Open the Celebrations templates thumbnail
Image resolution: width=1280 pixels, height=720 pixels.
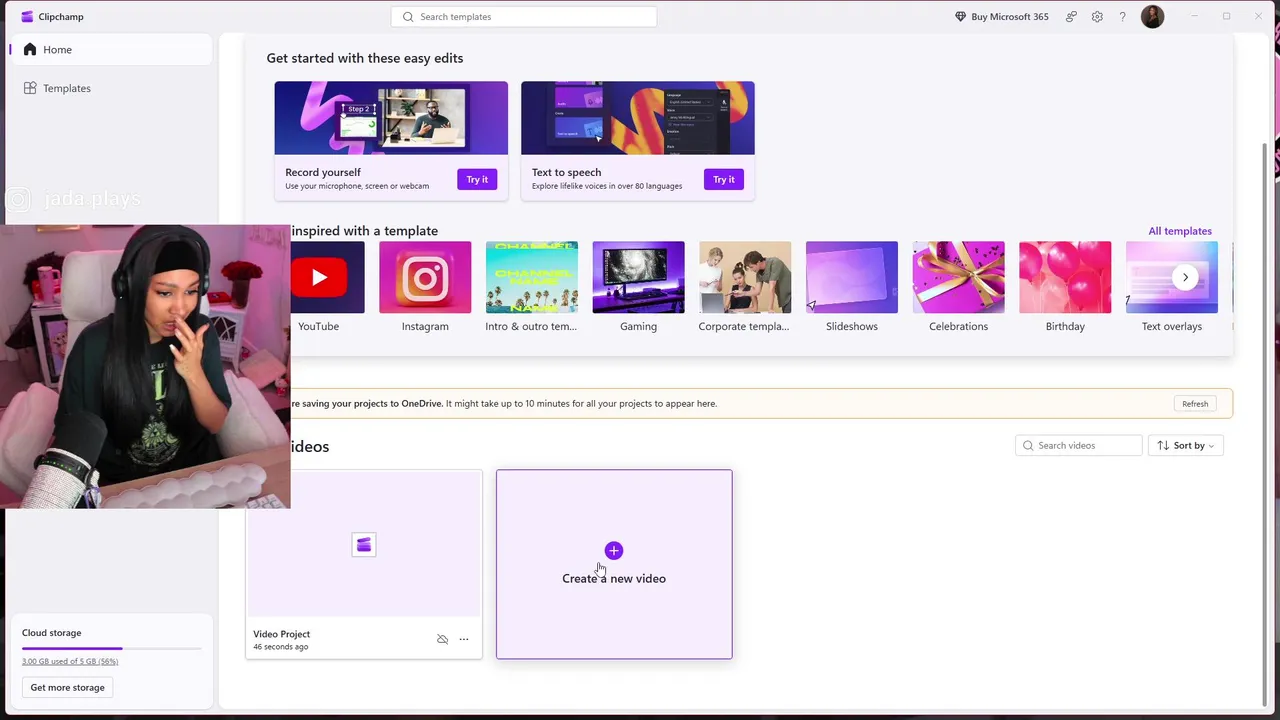pos(958,278)
